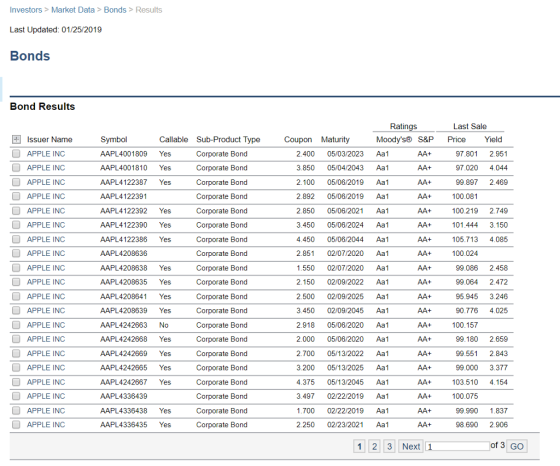Tick the checkbox beside AAPL4208636

(16, 253)
